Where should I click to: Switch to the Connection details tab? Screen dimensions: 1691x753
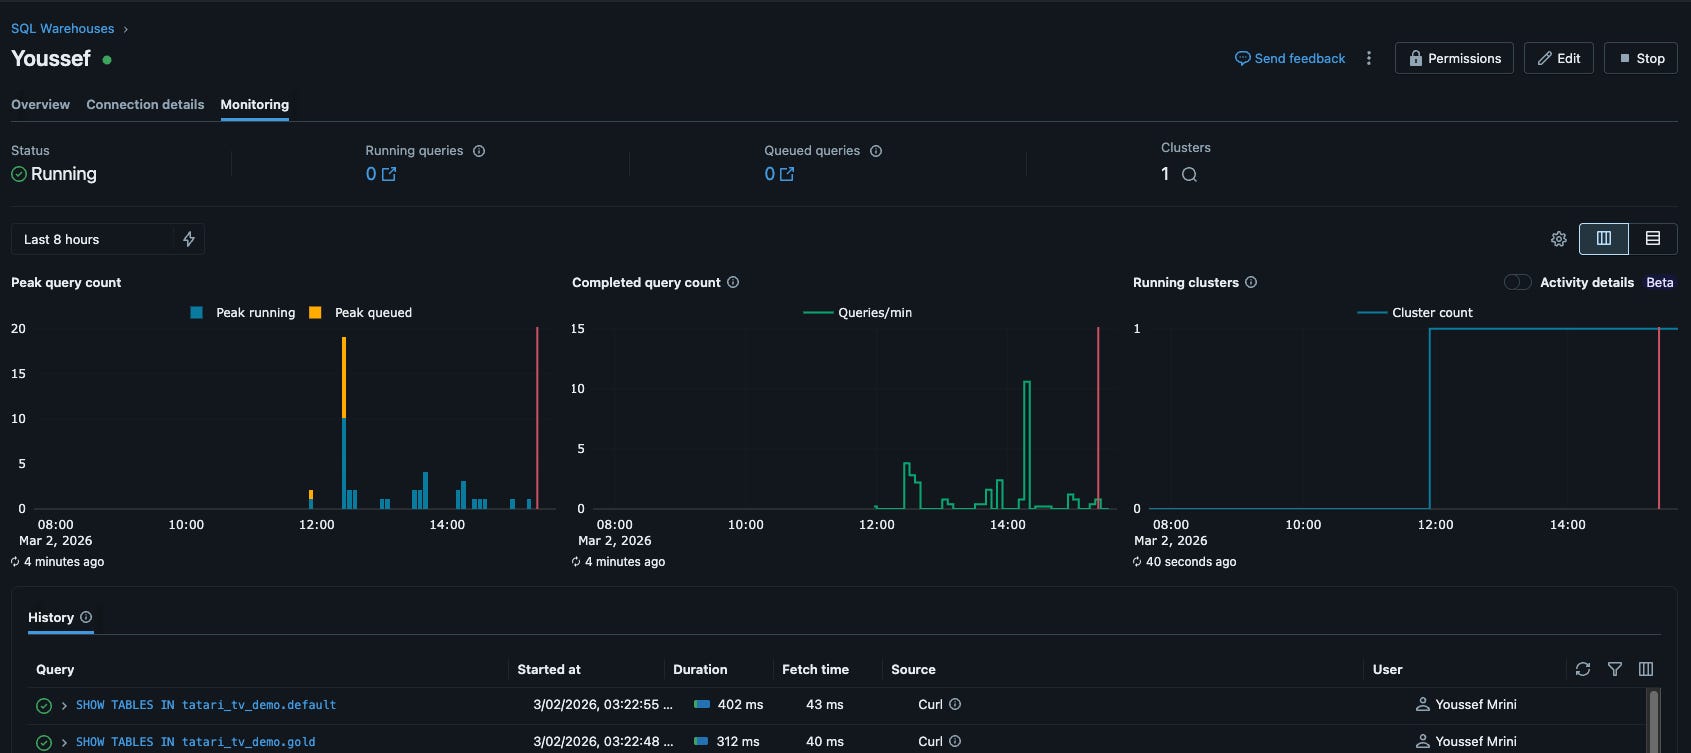pos(145,104)
